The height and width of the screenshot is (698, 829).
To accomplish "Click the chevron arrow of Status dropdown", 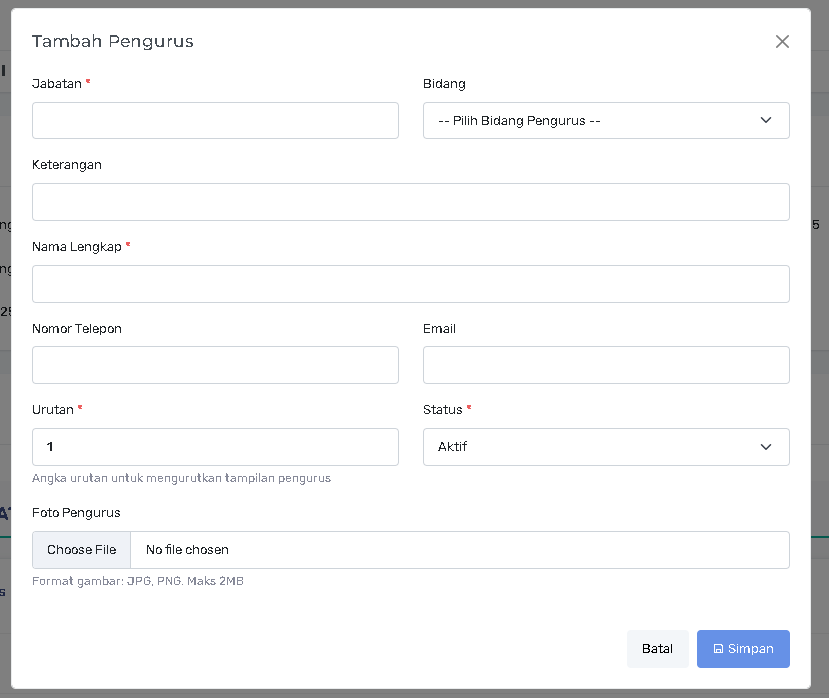I will point(766,447).
